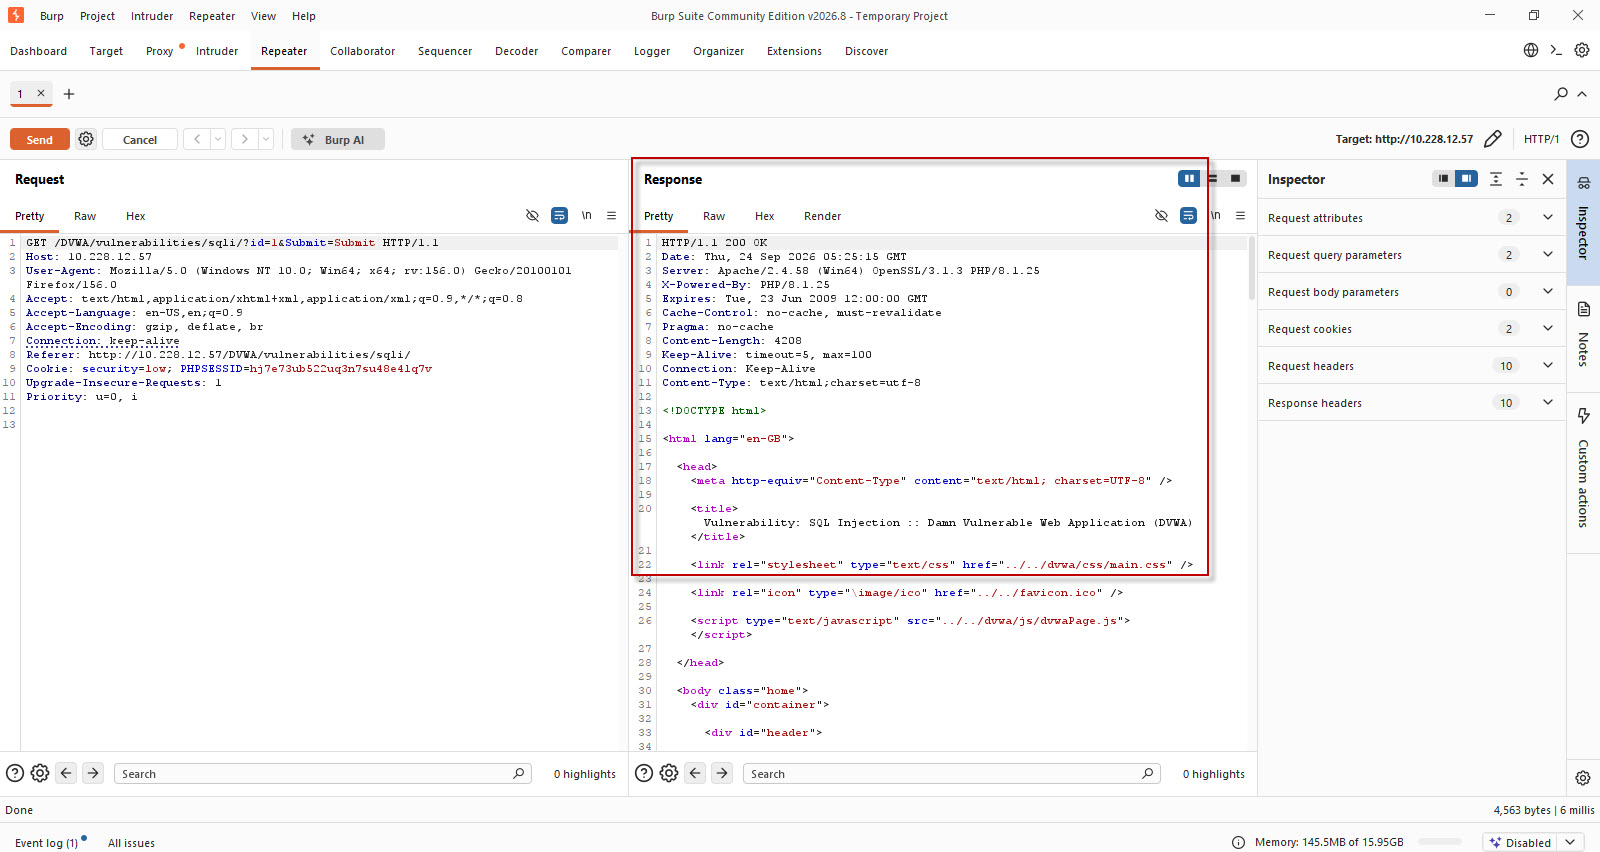This screenshot has height=852, width=1600.
Task: View memory info icon in status bar
Action: point(1238,842)
